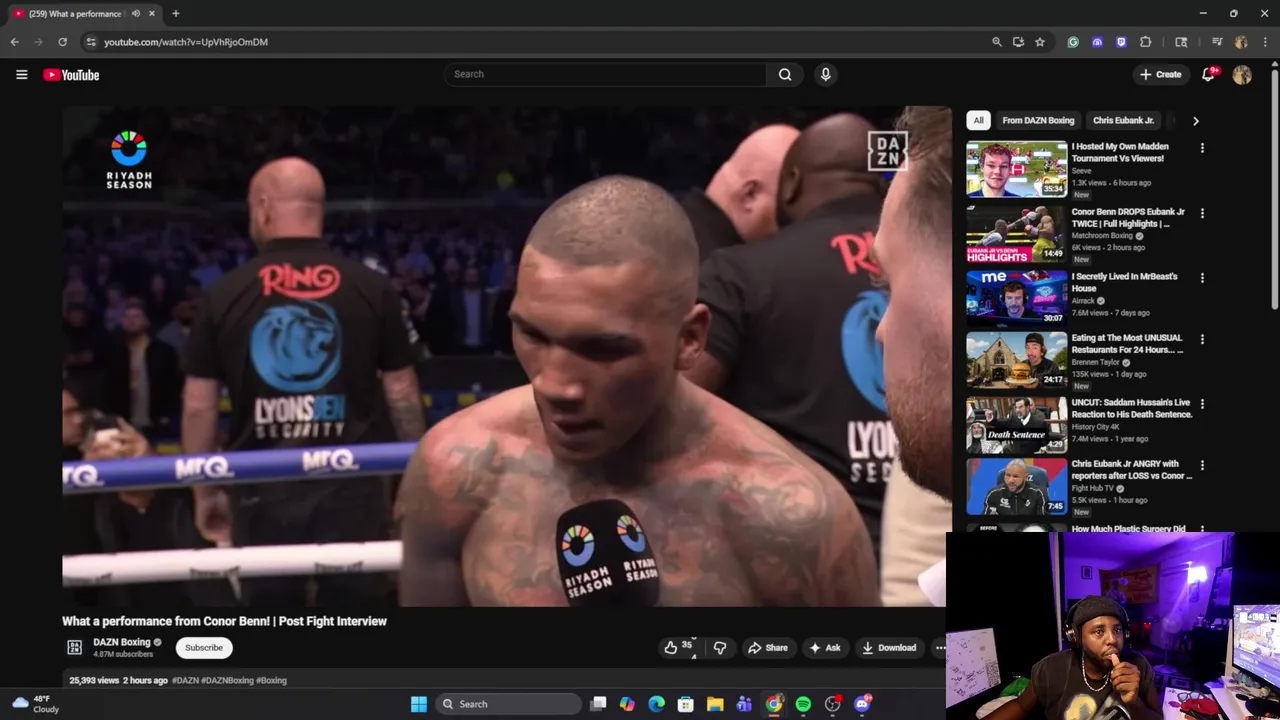Open the Chrome three-dot menu

(1265, 42)
